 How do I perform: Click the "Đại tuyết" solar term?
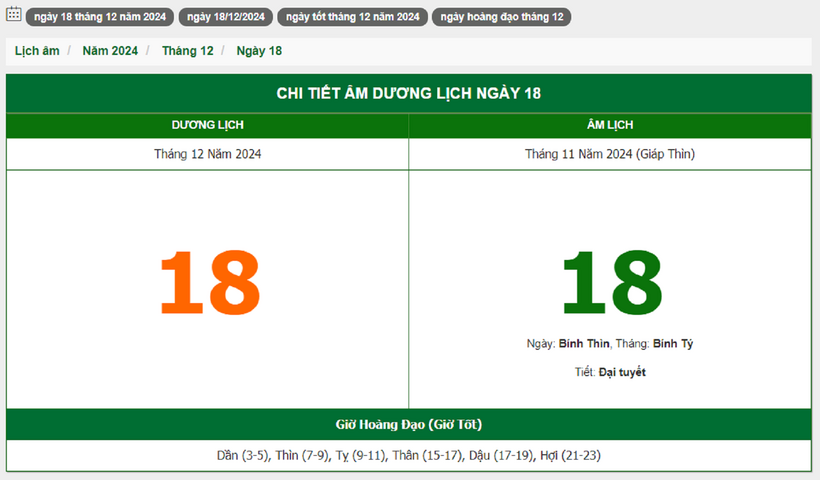pyautogui.click(x=622, y=372)
